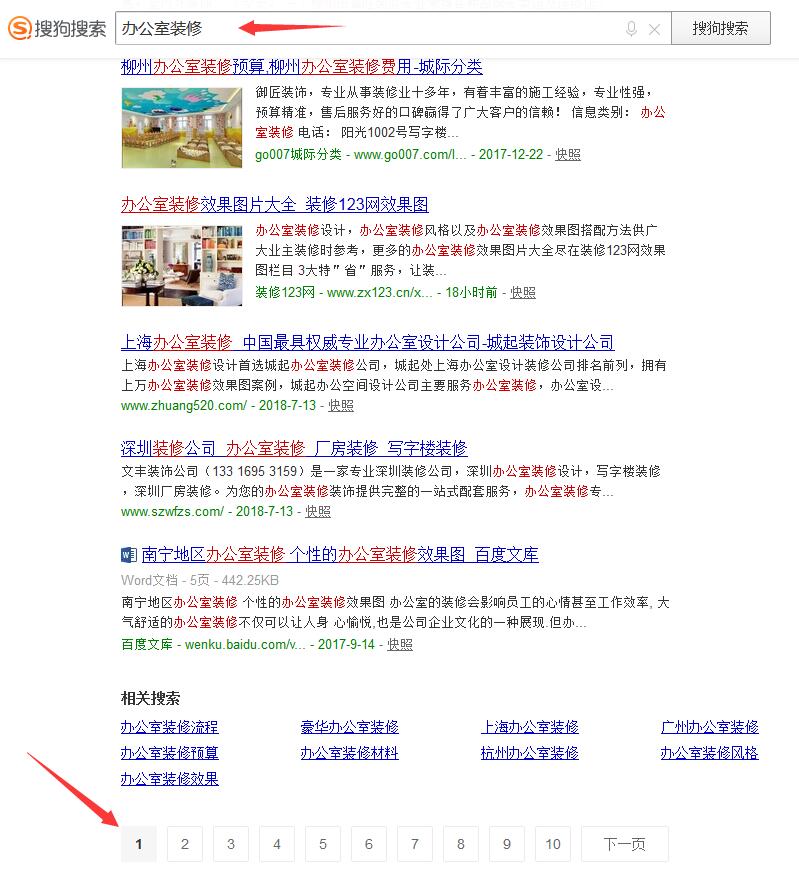The height and width of the screenshot is (892, 799).
Task: Click the Sogou logo icon
Action: 20,29
